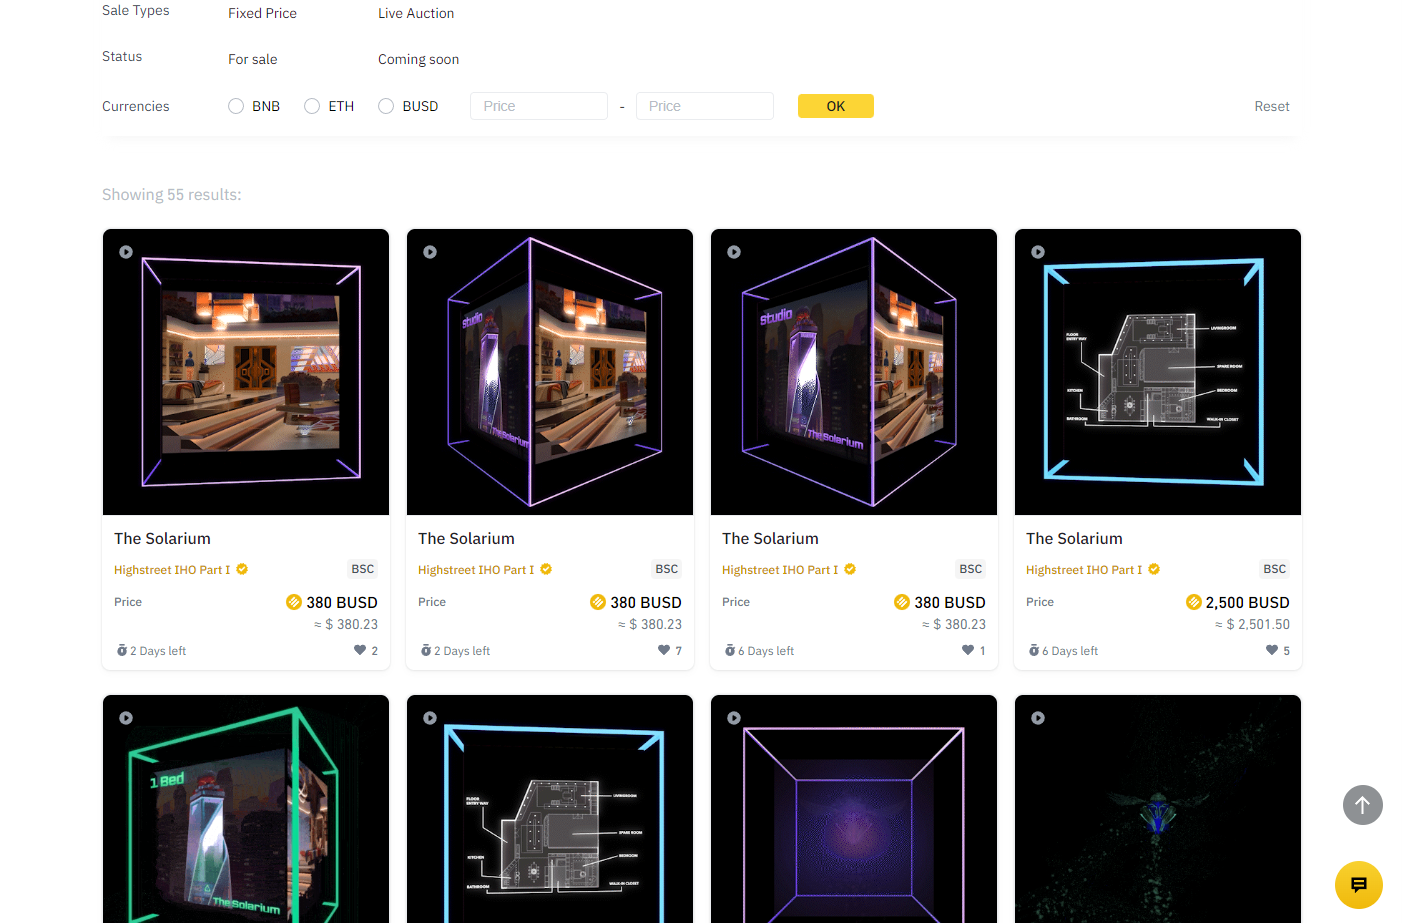Click the maximum Price input field
This screenshot has width=1402, height=923.
tap(705, 106)
